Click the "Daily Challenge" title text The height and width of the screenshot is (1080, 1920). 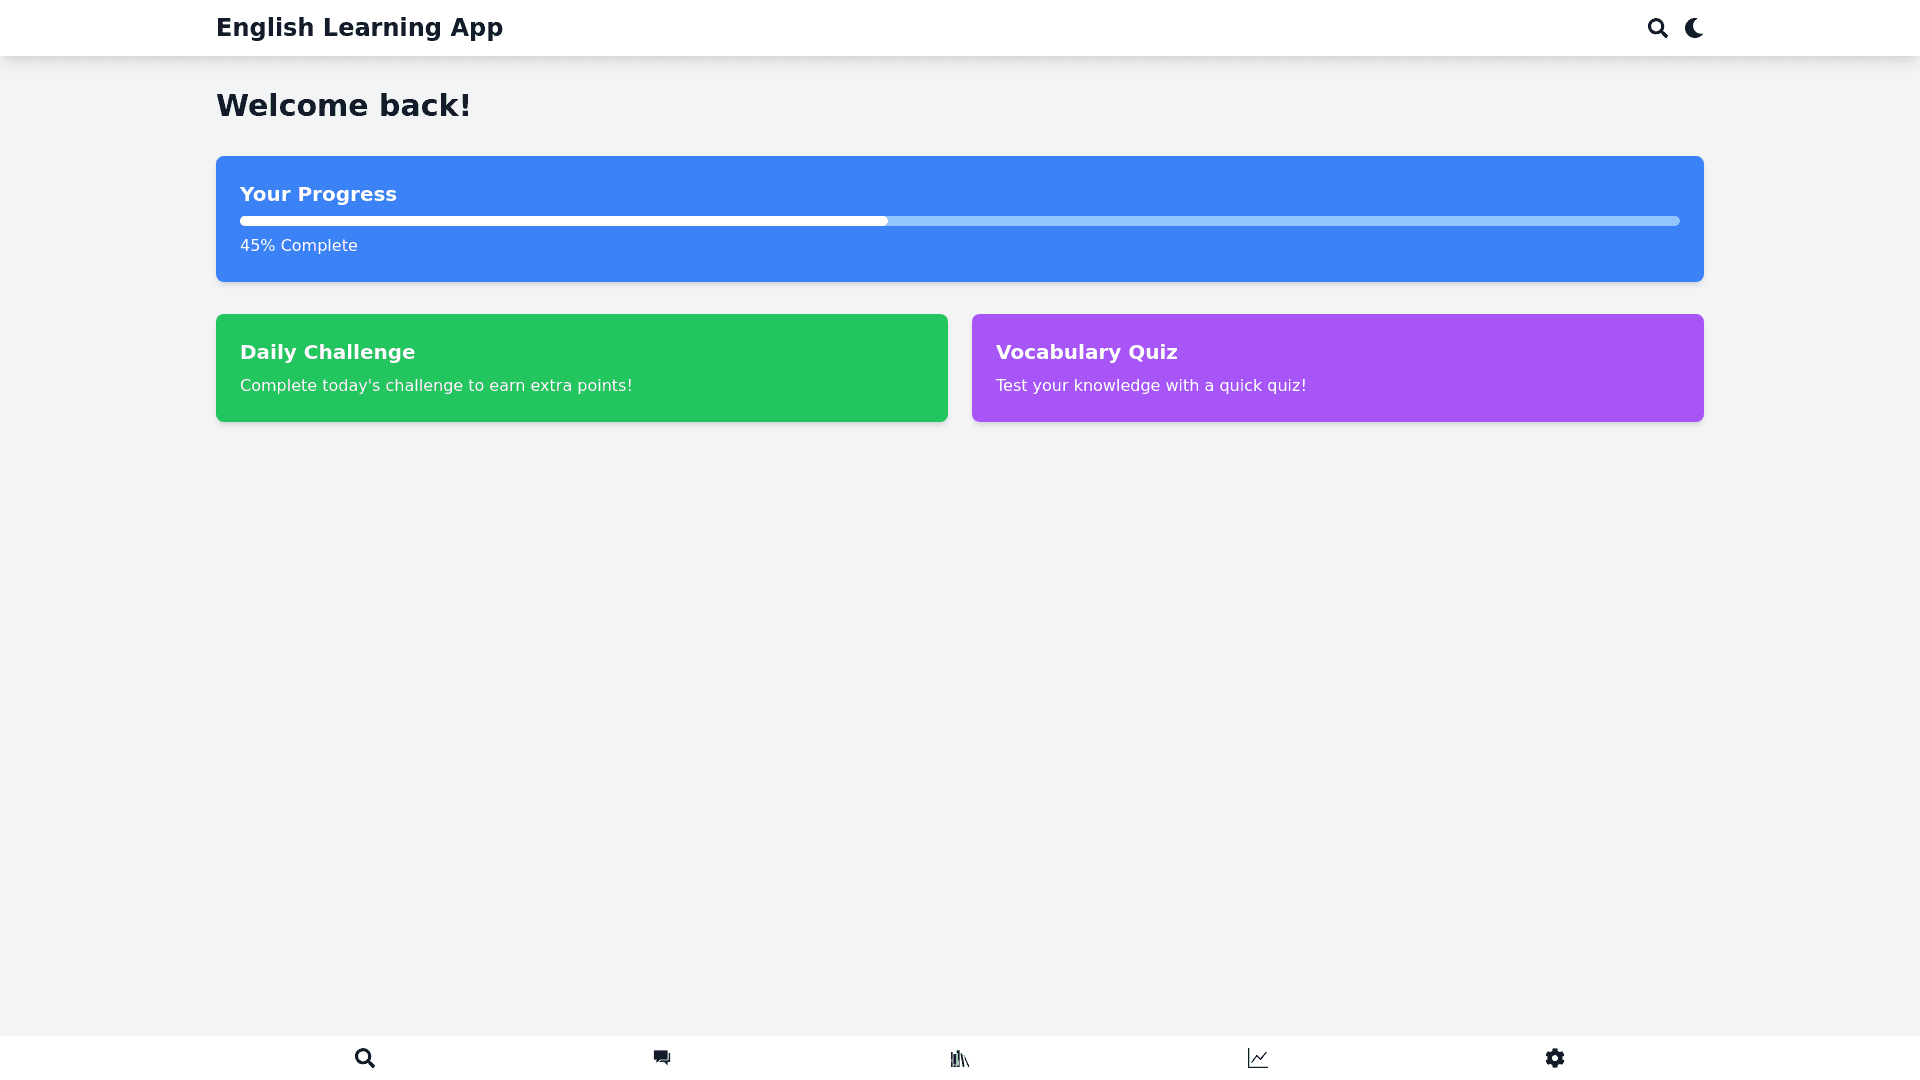[x=327, y=352]
